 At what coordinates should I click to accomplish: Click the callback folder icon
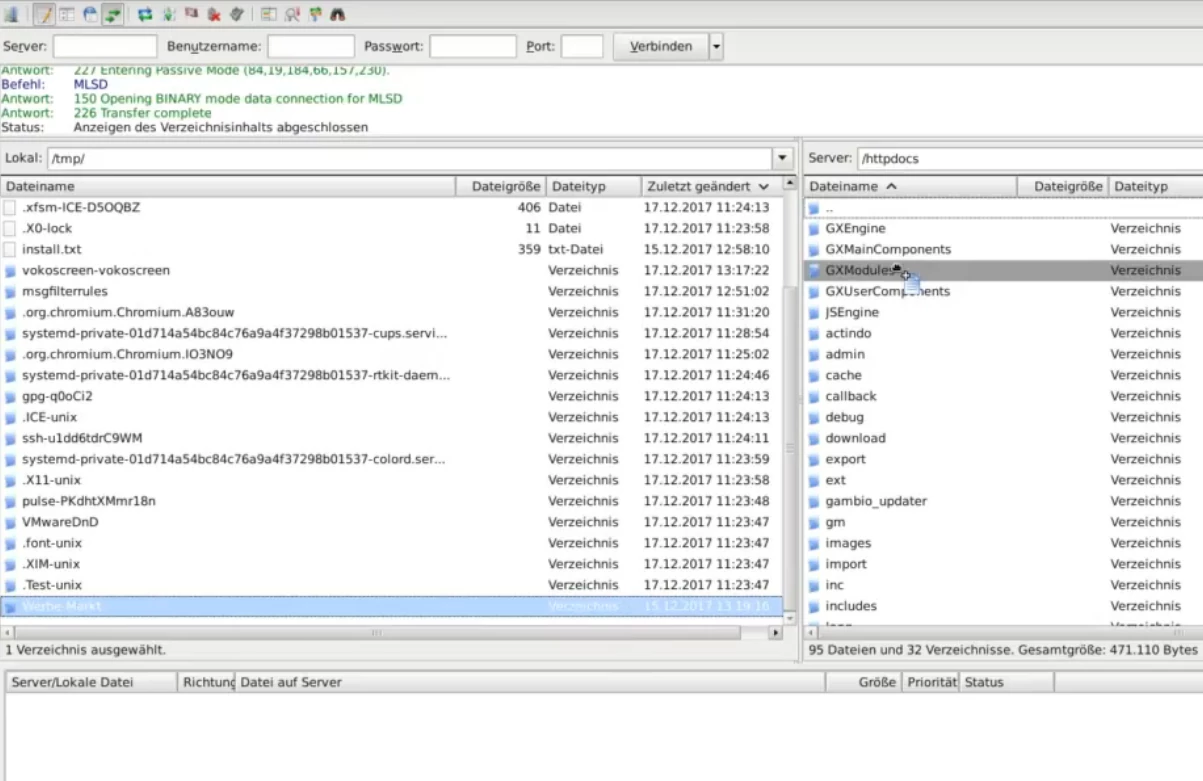(813, 397)
